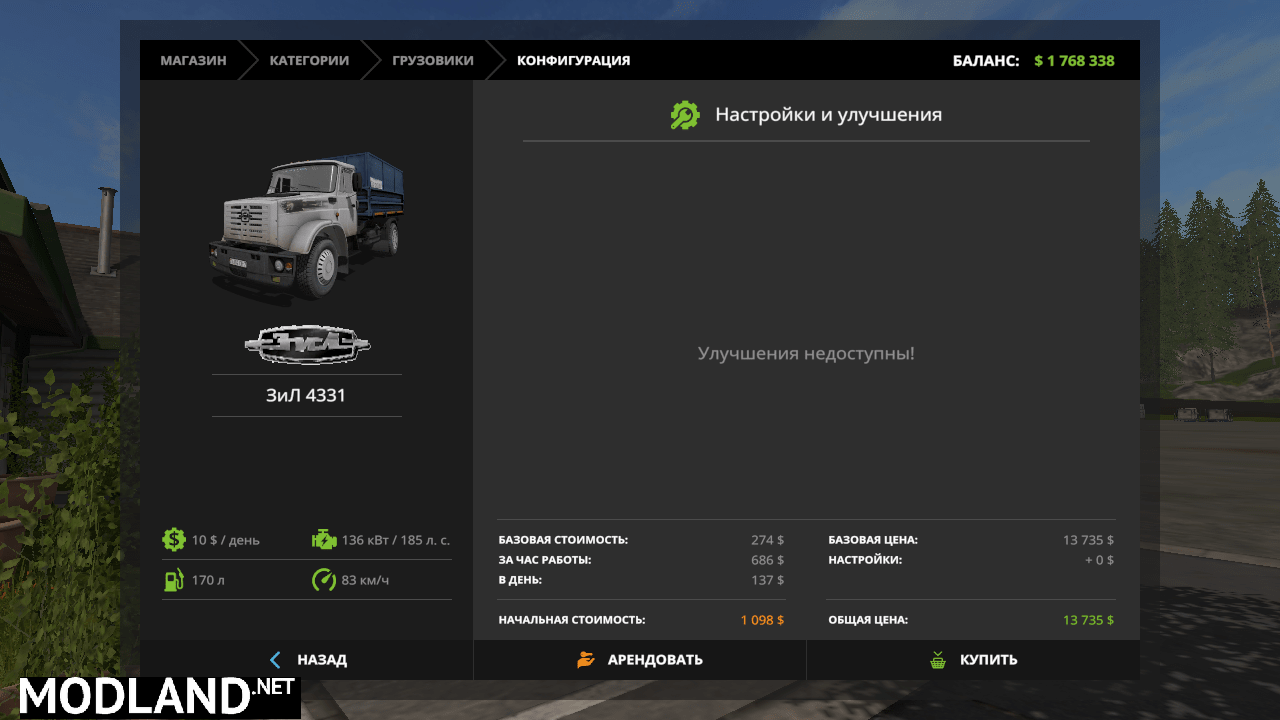Click the БАЗОВАЯ СТОИМОСТЬ: label

pos(563,540)
